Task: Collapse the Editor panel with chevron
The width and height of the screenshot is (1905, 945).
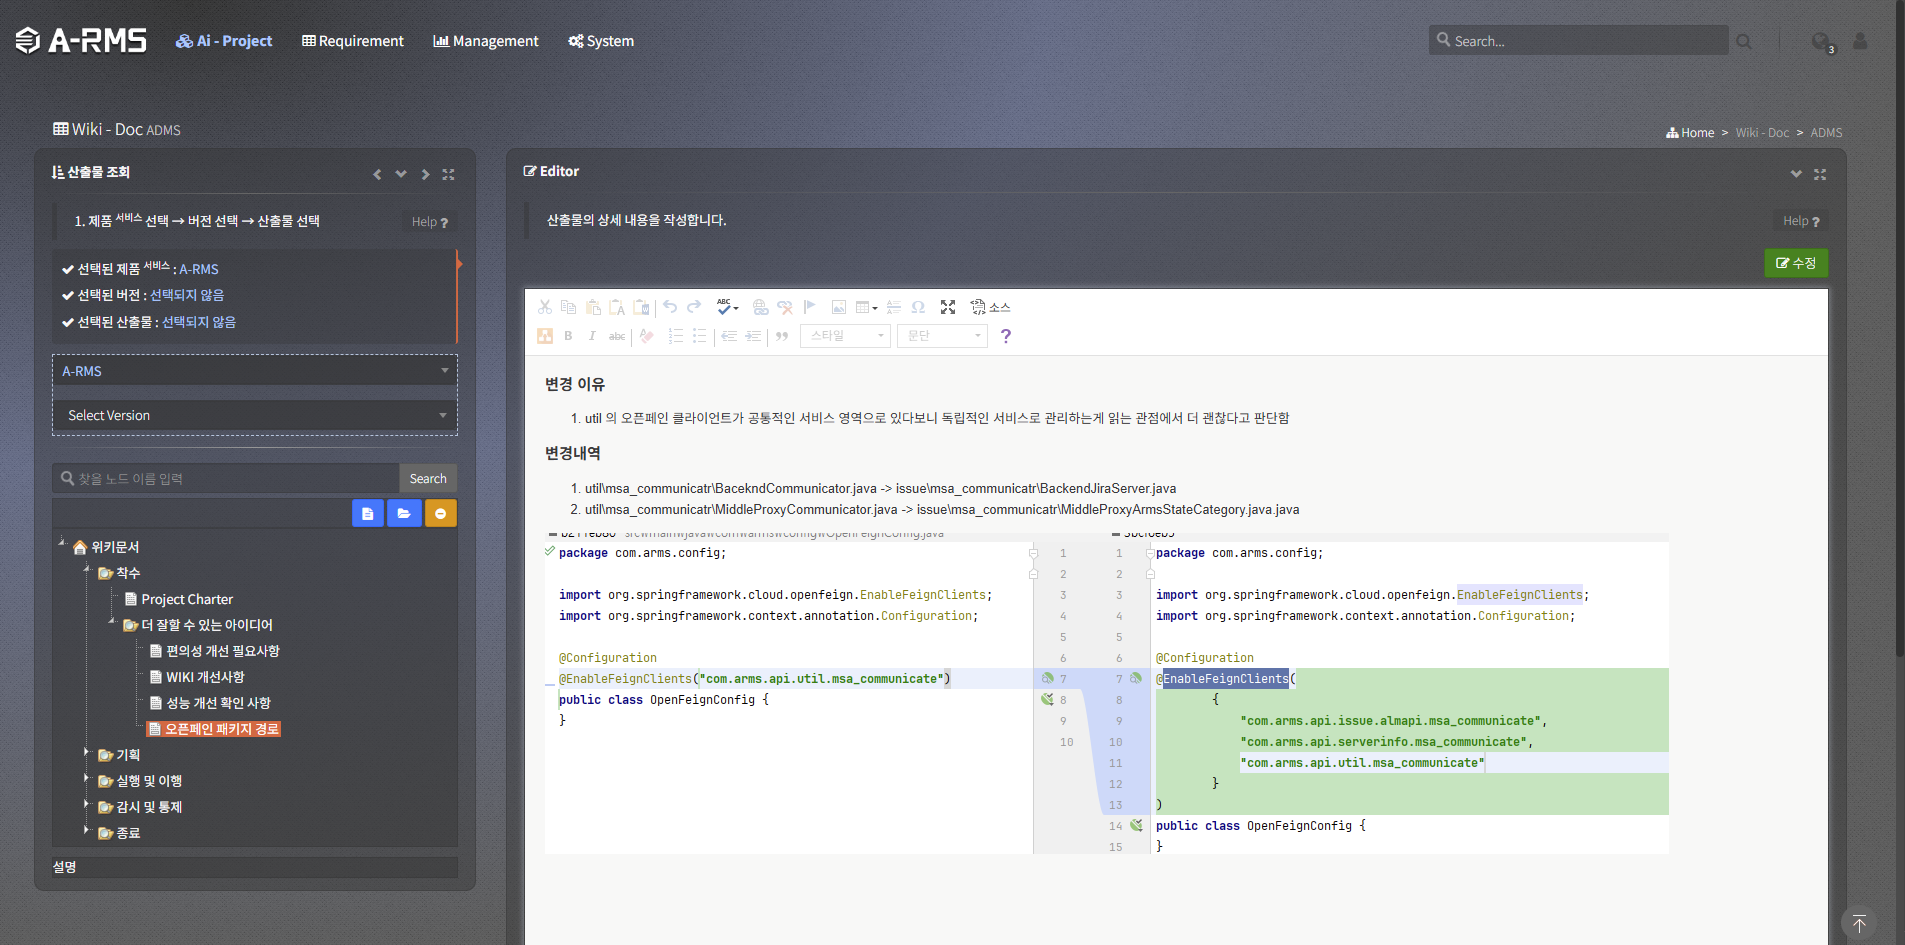Action: click(x=1796, y=174)
